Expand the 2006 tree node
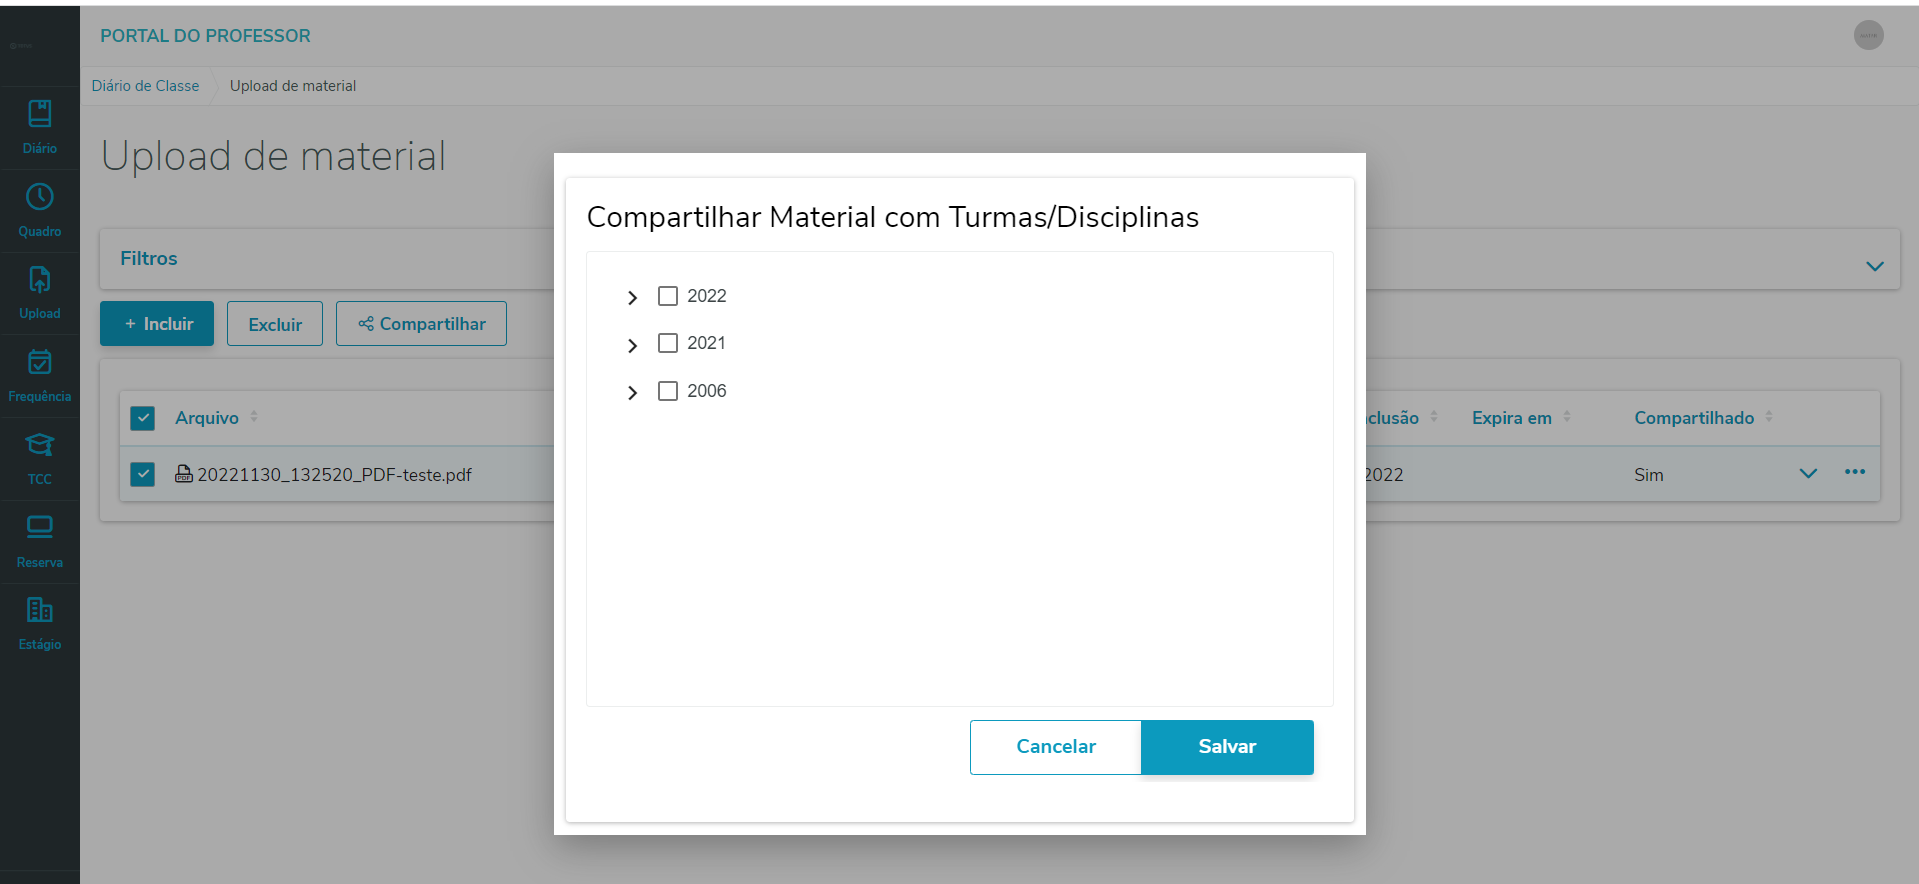Viewport: 1919px width, 884px height. 632,393
